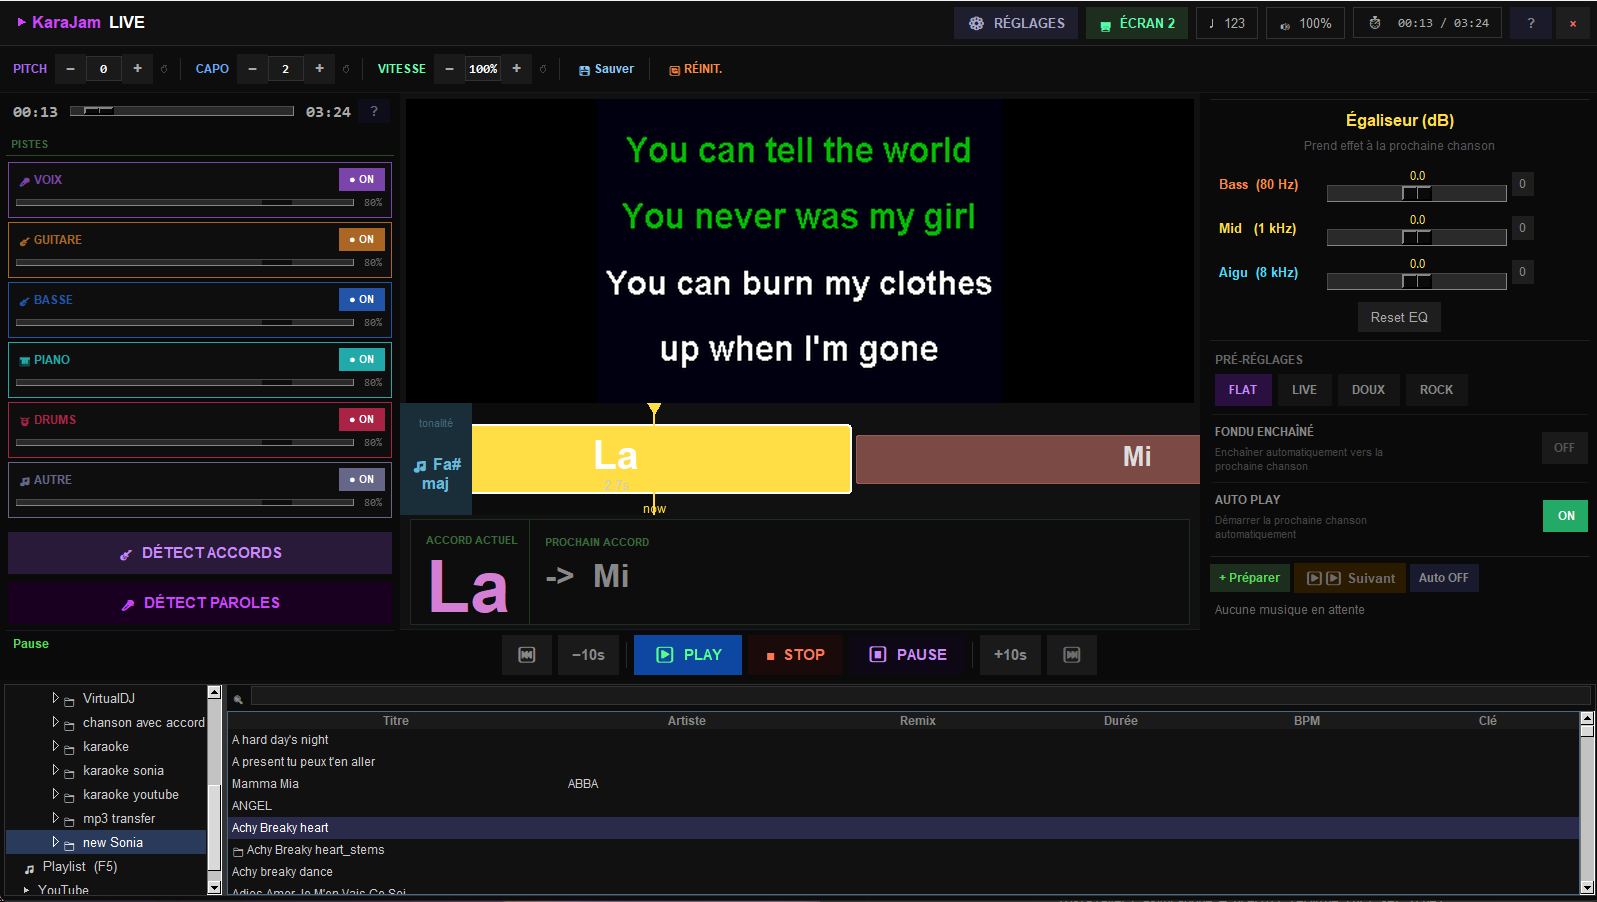Save settings with the Sauver disk button
This screenshot has height=902, width=1597.
click(606, 69)
